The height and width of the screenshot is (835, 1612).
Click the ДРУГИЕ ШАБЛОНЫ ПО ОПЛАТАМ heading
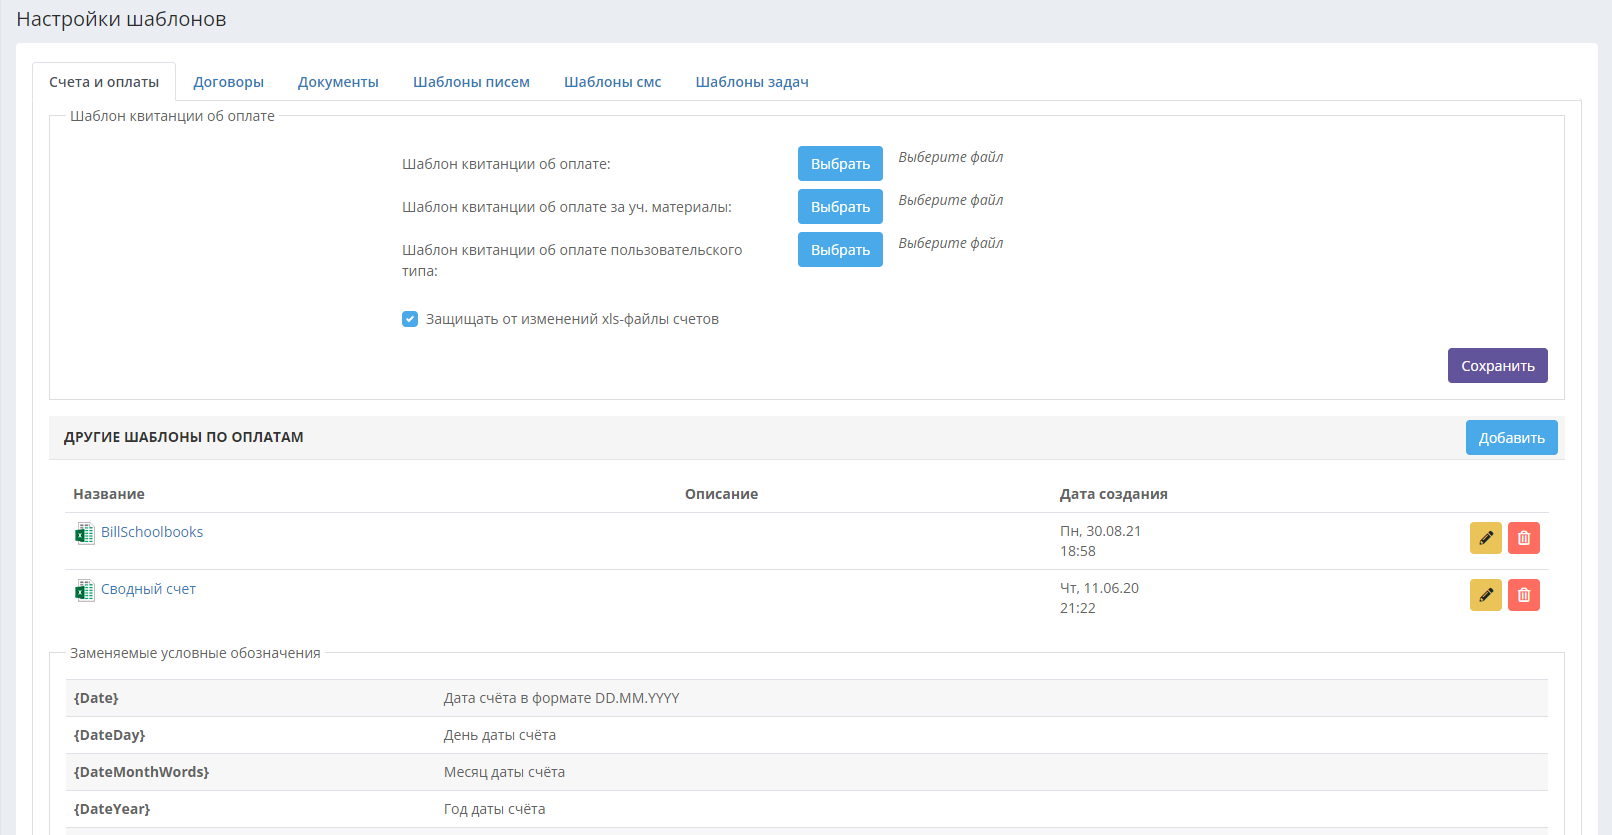tap(184, 437)
